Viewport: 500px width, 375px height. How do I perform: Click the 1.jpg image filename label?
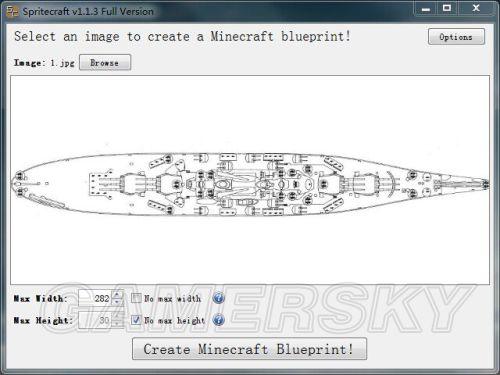coord(62,63)
